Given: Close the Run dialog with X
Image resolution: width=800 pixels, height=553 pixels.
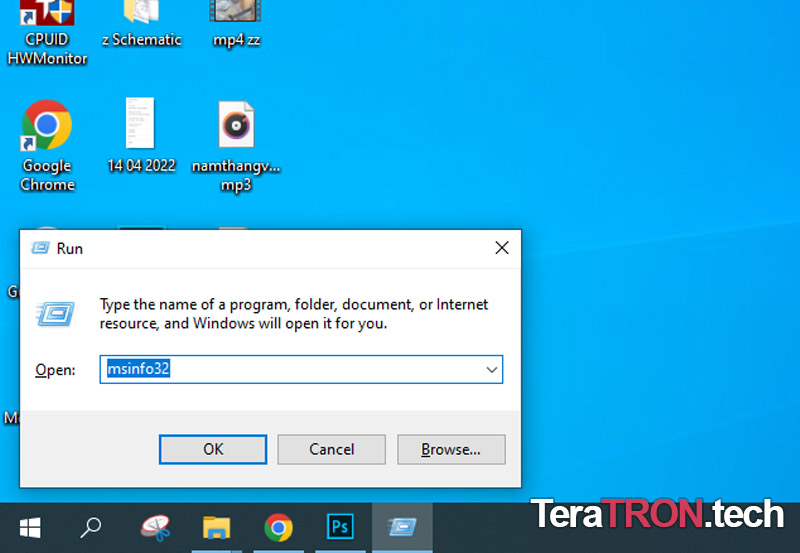Looking at the screenshot, I should [502, 248].
